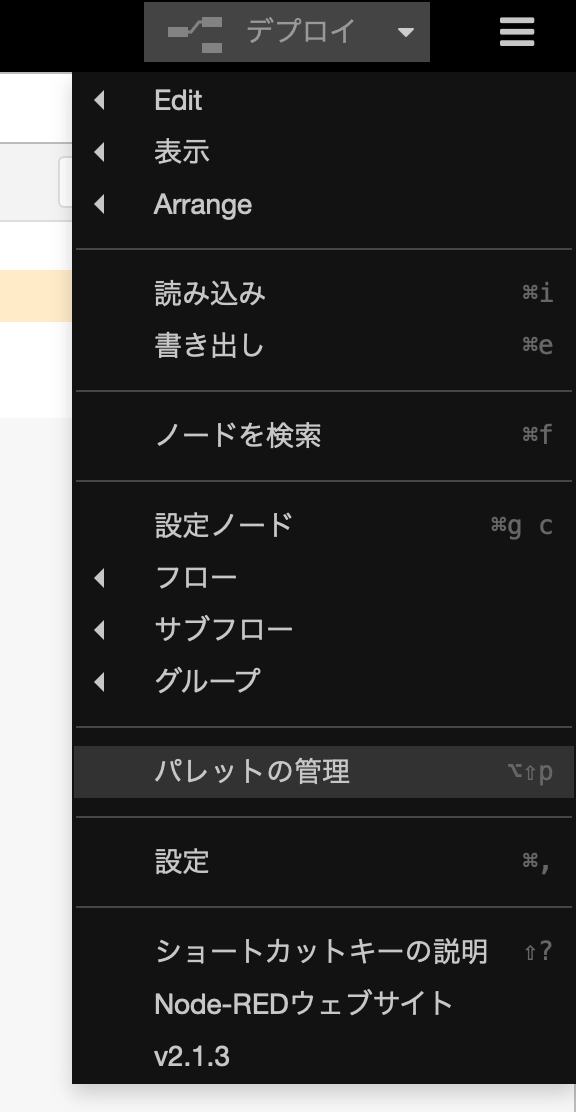Open 設定ノード from the menu
Viewport: 576px width, 1112px height.
(323, 525)
